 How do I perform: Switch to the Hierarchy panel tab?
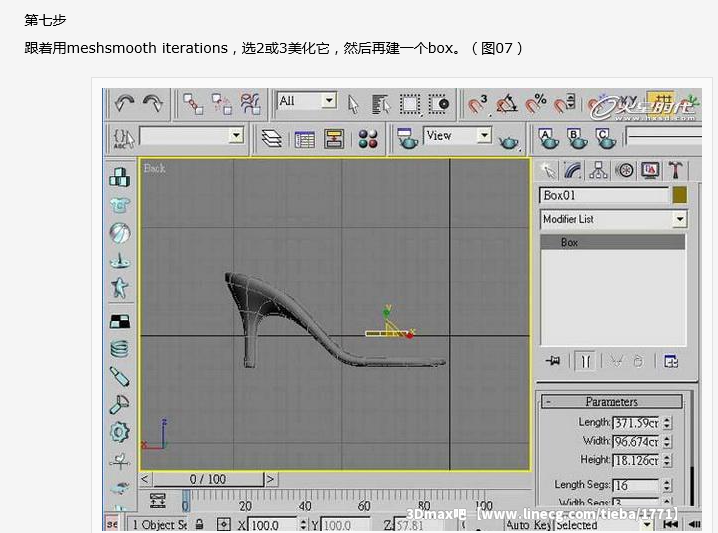pyautogui.click(x=598, y=170)
